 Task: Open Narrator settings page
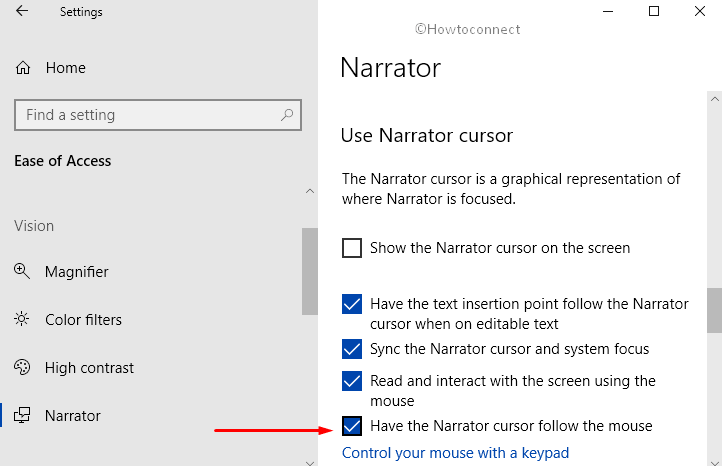point(72,416)
